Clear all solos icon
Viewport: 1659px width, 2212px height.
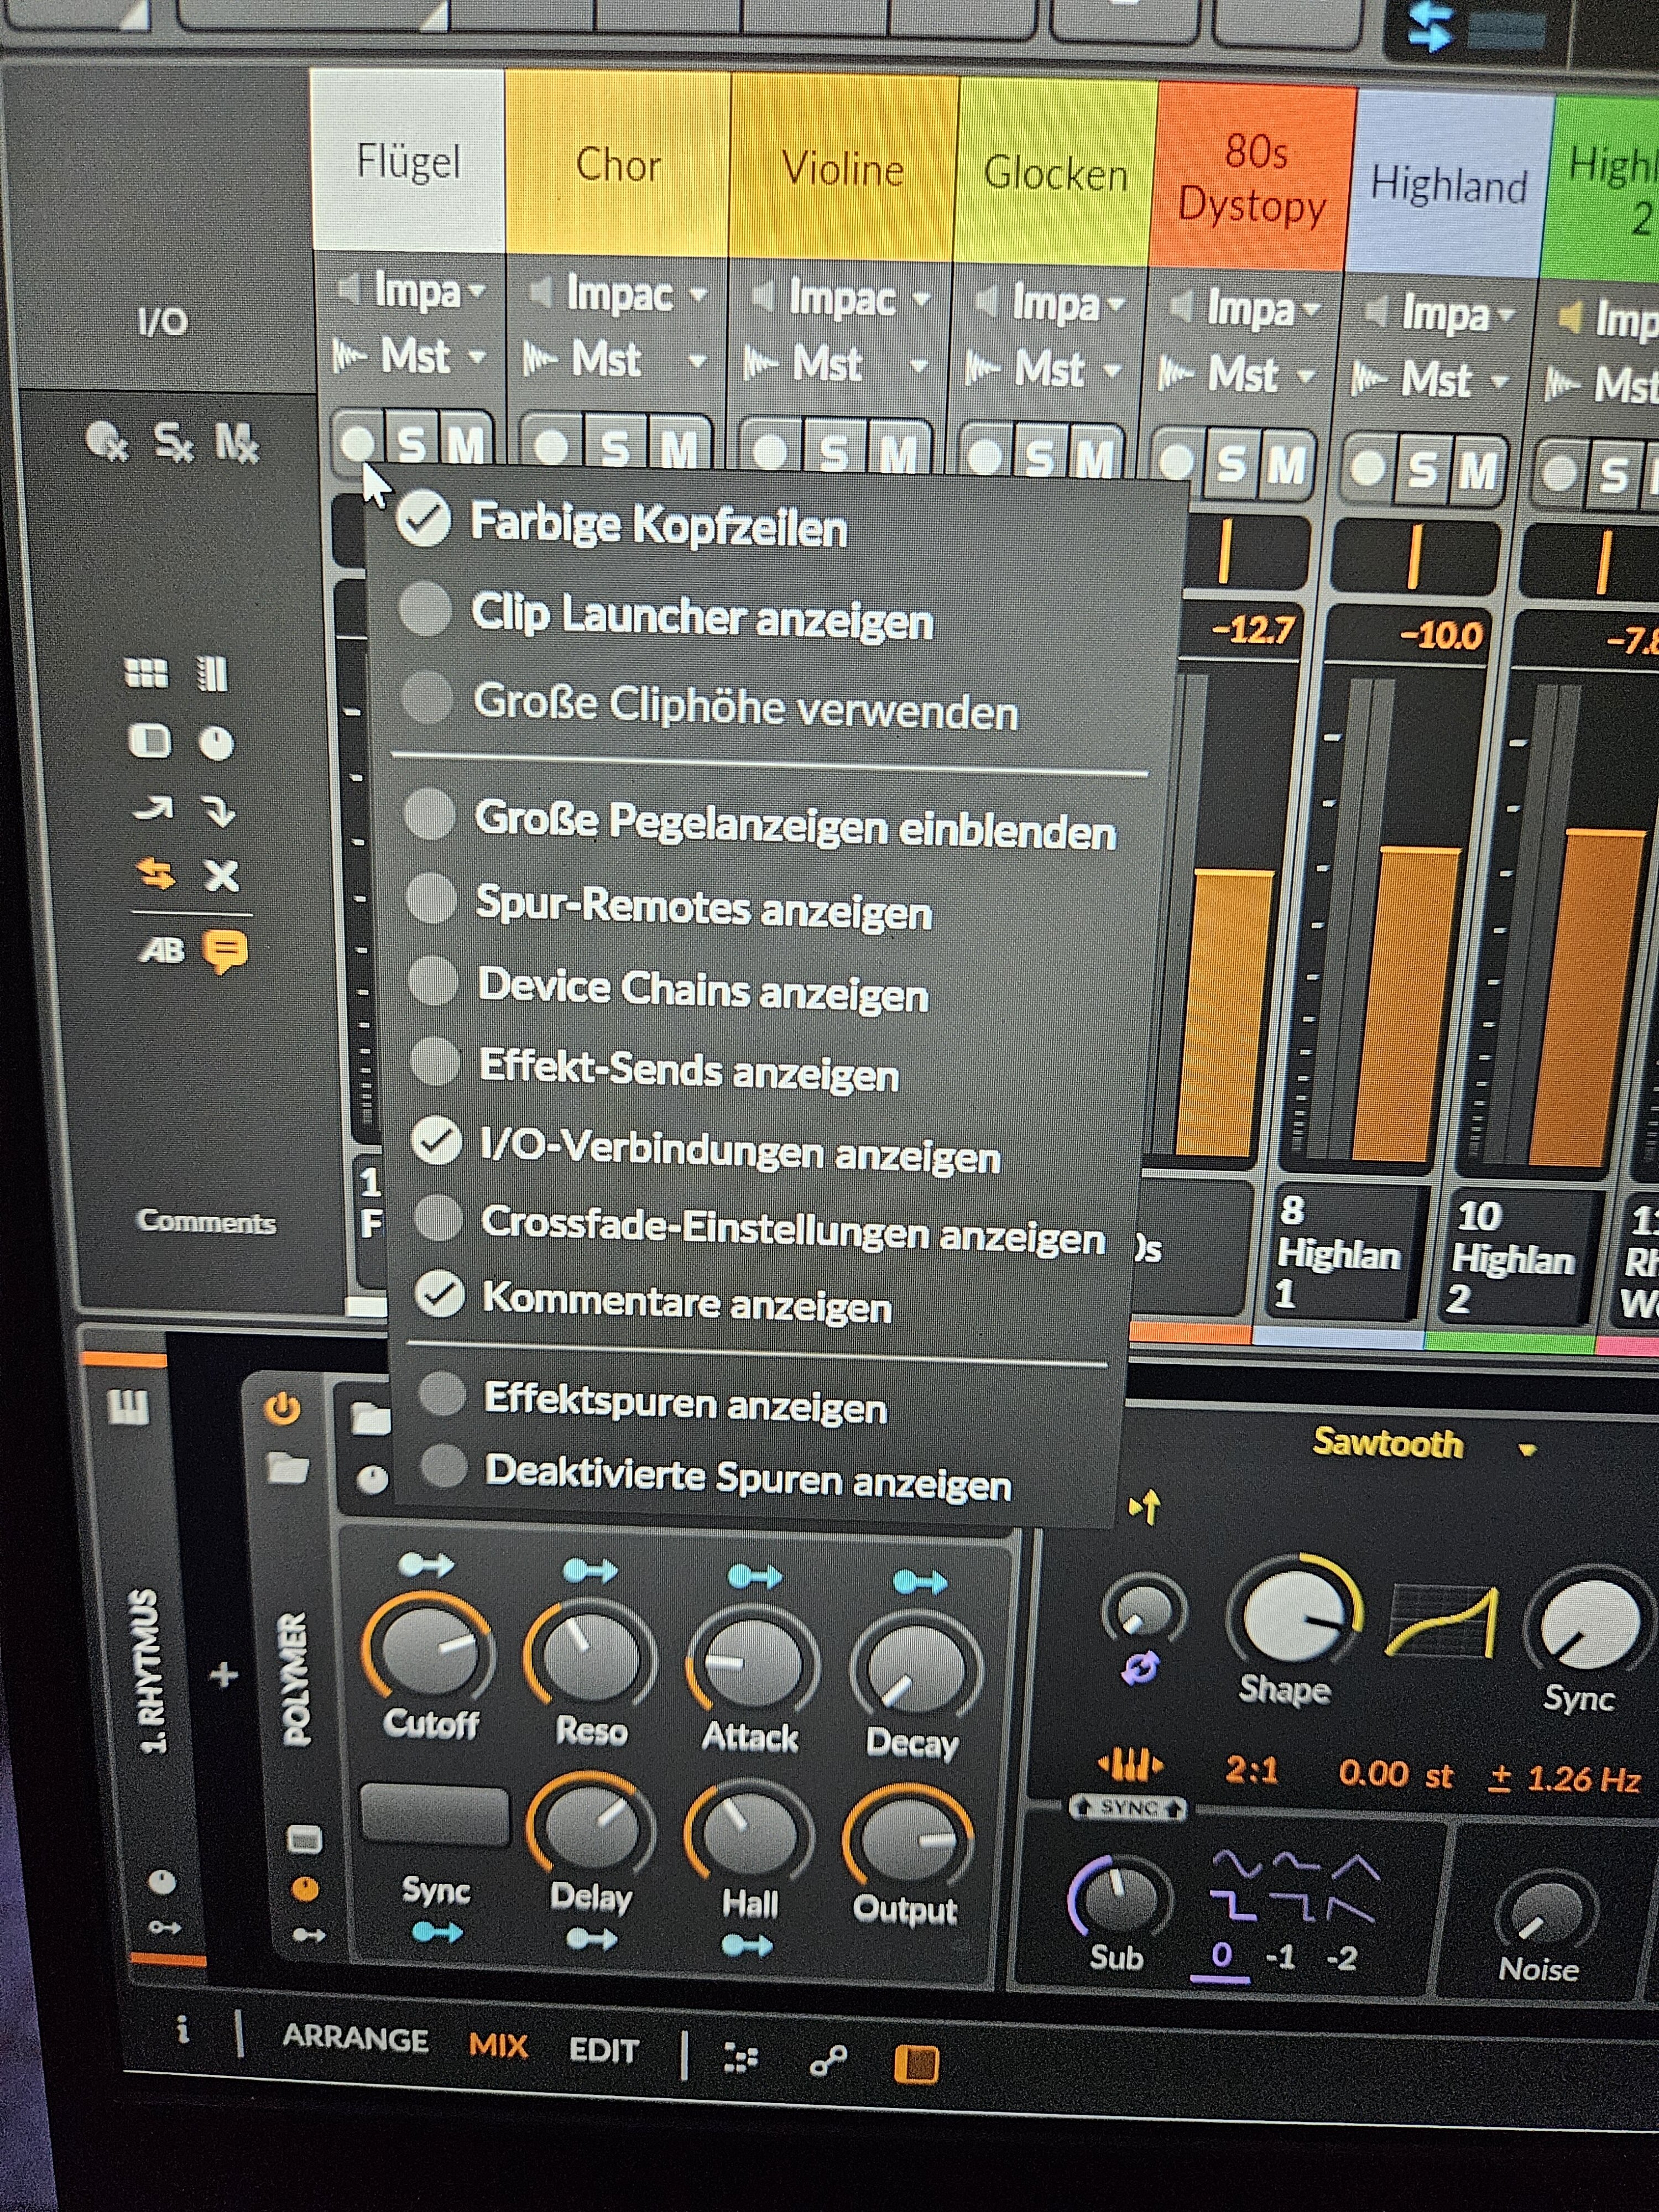tap(172, 442)
